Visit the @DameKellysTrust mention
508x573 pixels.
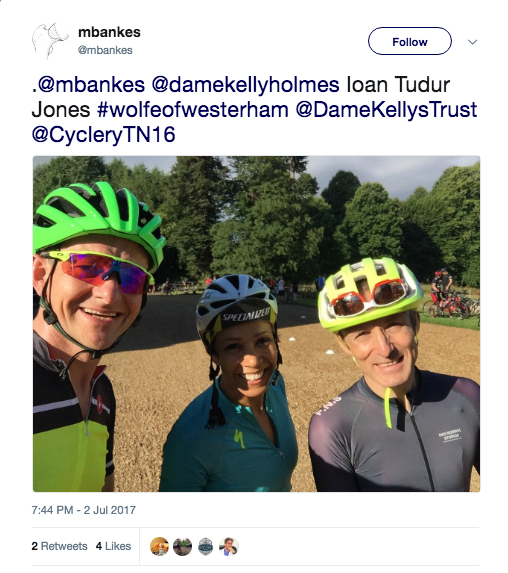386,110
